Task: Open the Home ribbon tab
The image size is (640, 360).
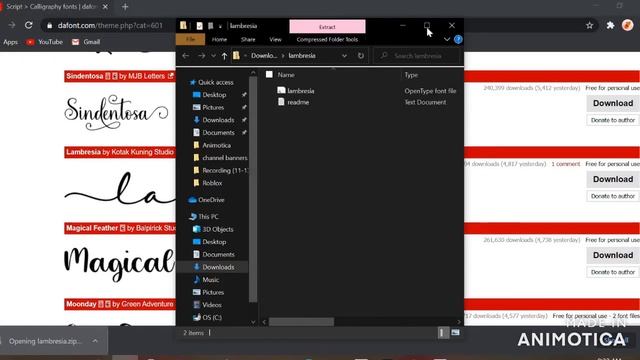Action: pos(219,40)
